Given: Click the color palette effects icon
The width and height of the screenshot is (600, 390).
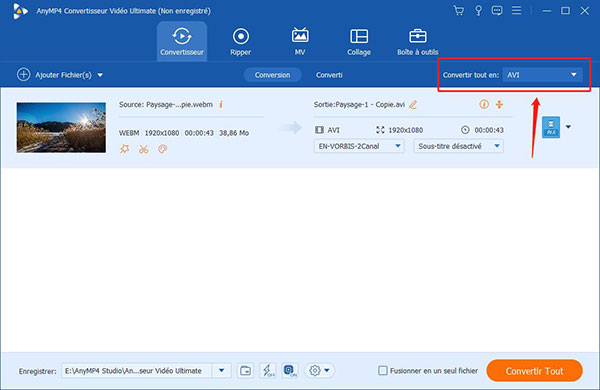Looking at the screenshot, I should click(163, 149).
